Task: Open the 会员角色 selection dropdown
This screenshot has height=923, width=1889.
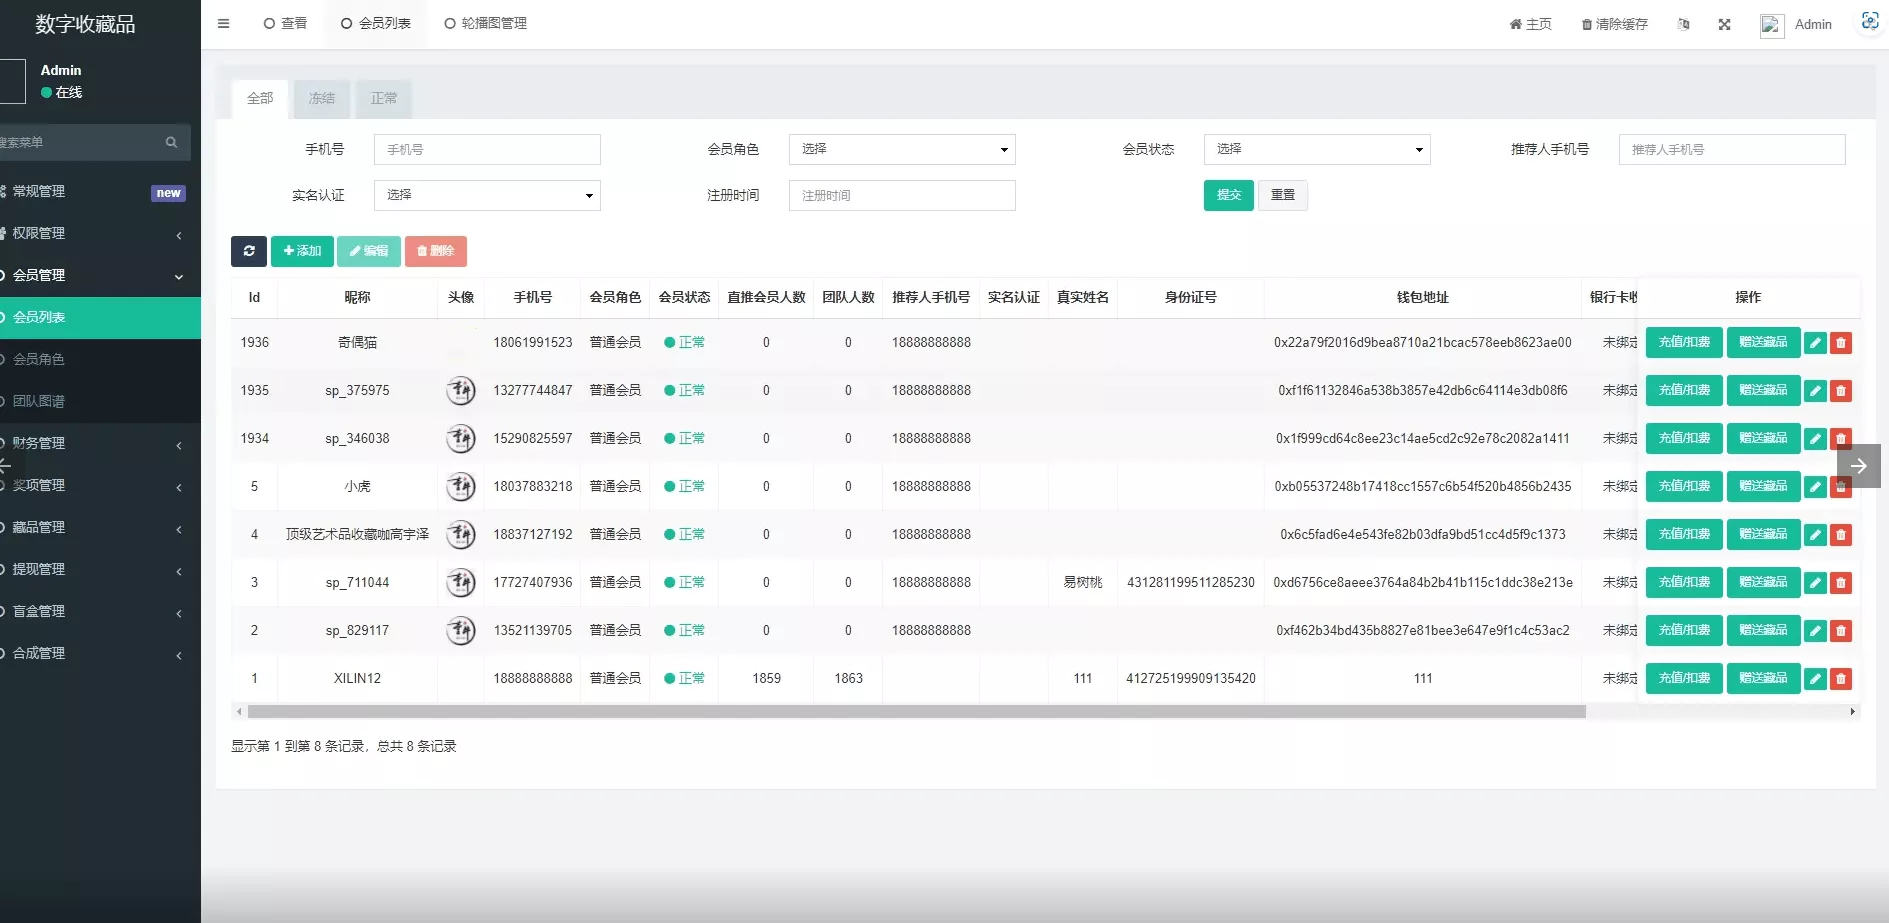Action: point(901,149)
